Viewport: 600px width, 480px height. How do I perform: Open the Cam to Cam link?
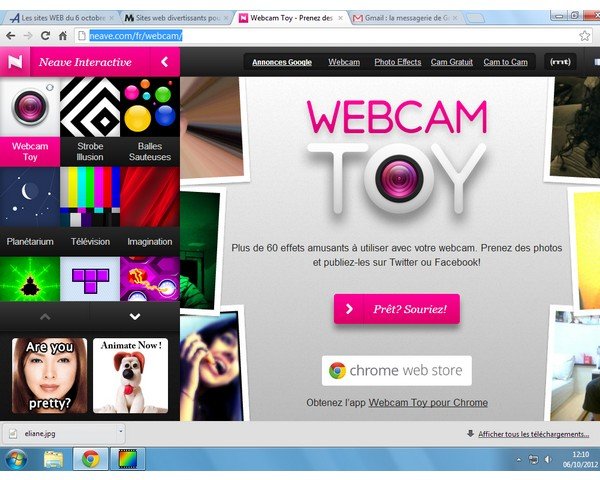point(505,62)
